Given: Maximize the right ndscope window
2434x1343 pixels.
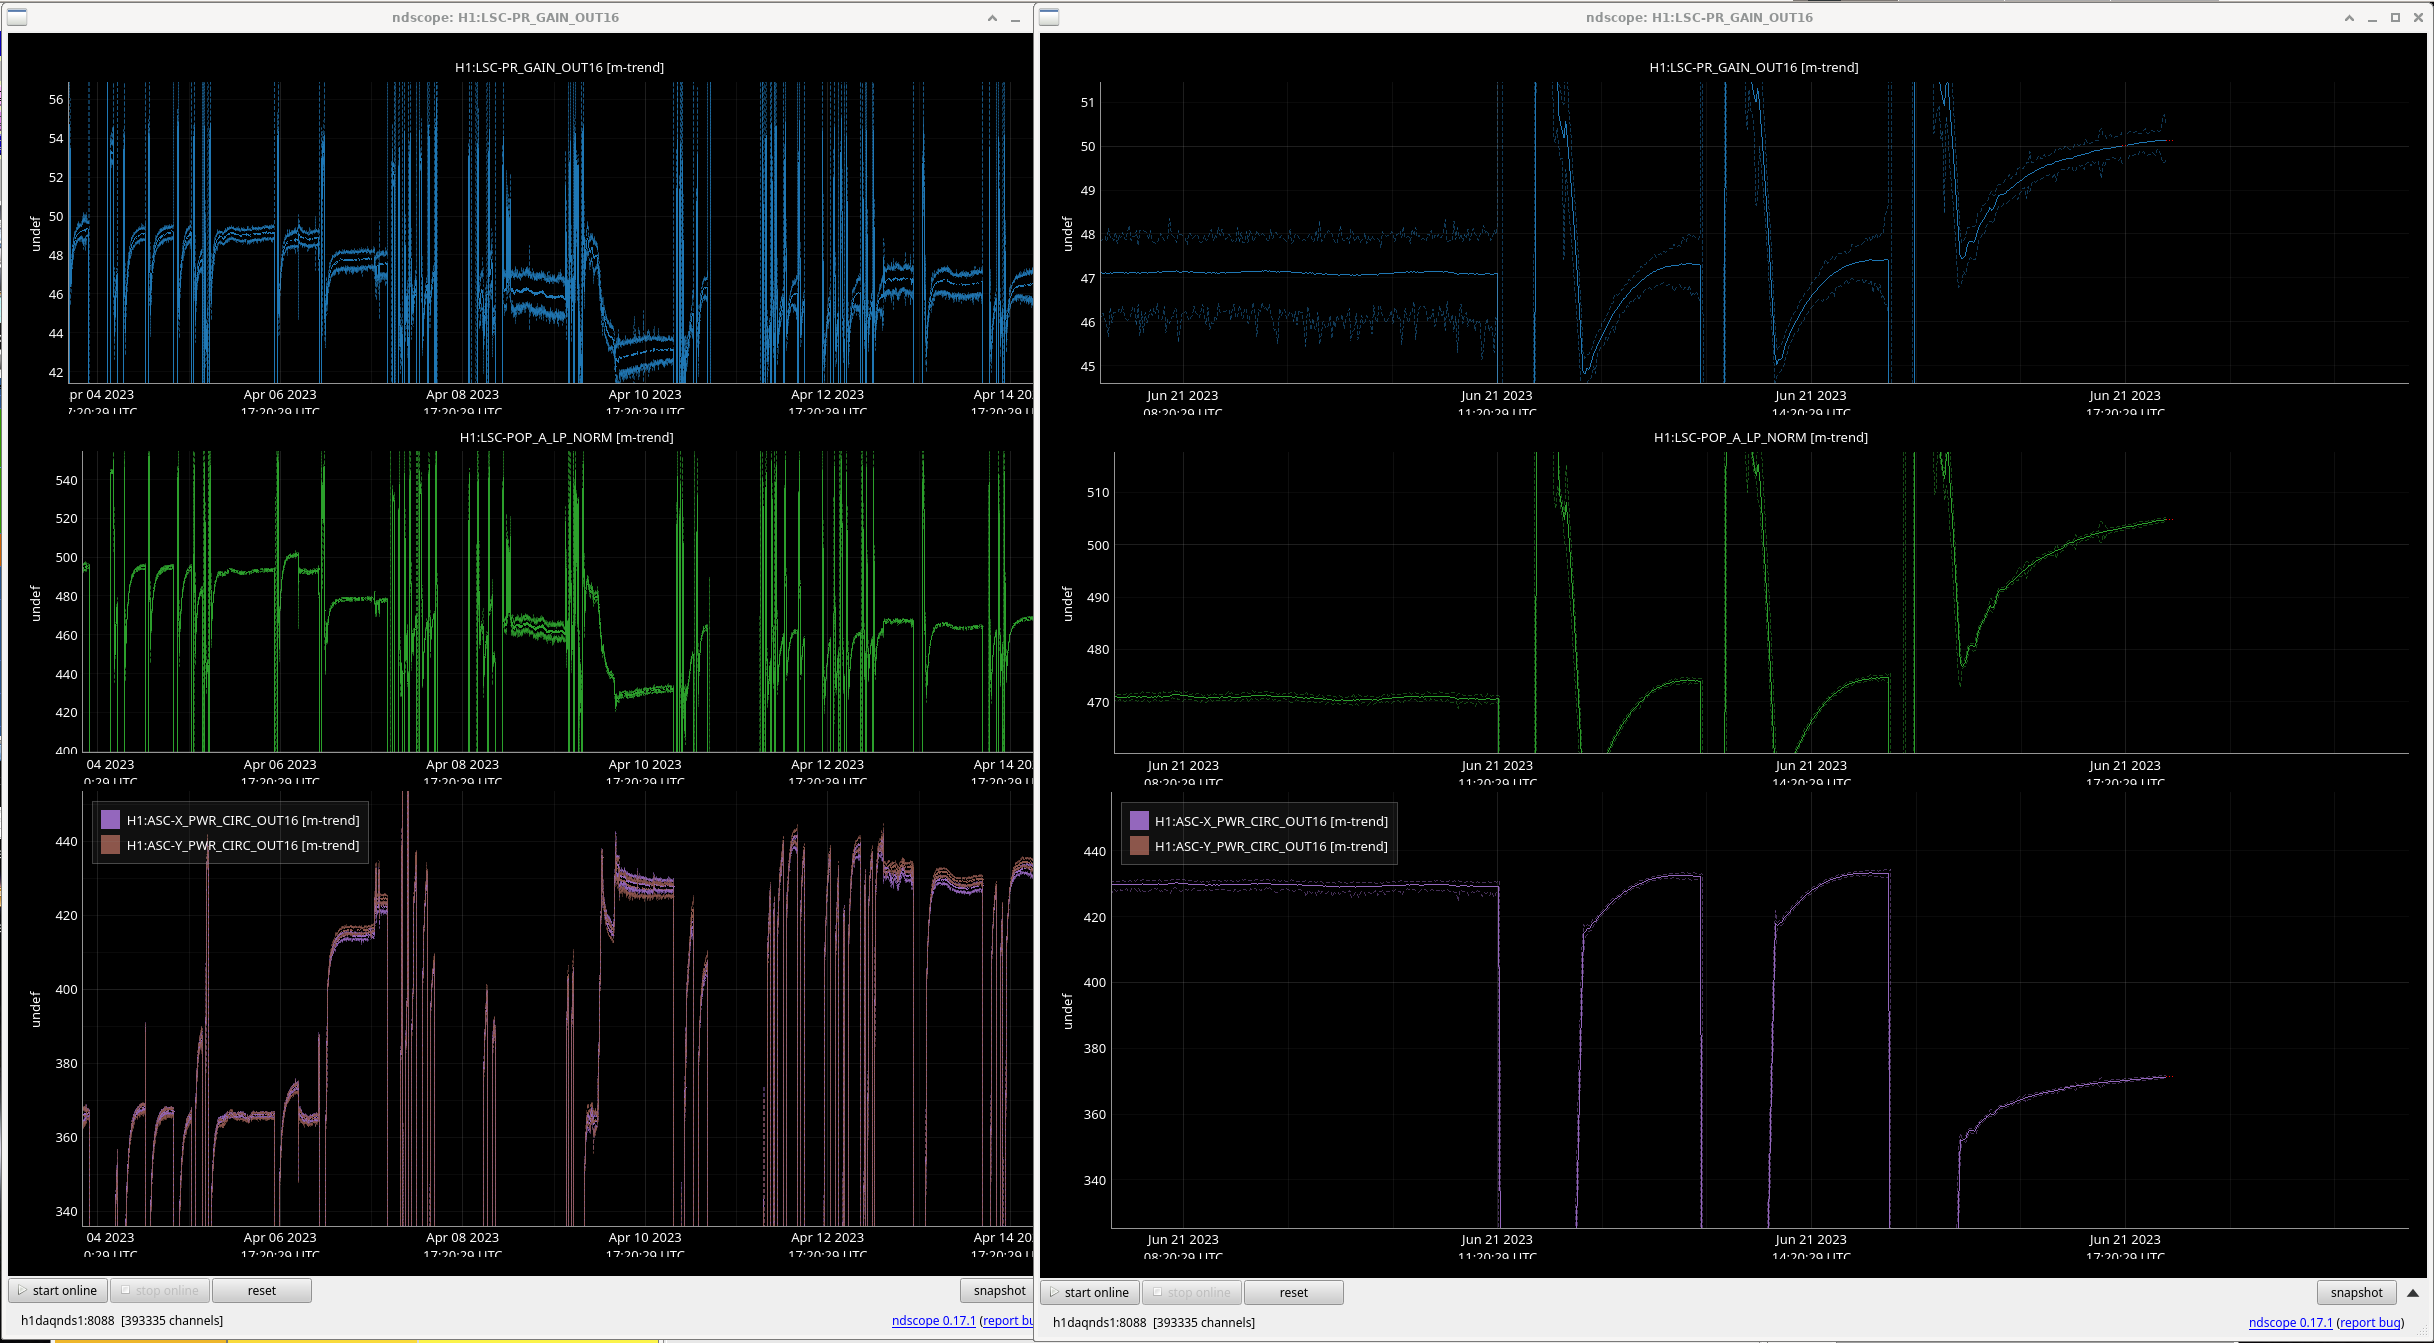Looking at the screenshot, I should (2395, 18).
